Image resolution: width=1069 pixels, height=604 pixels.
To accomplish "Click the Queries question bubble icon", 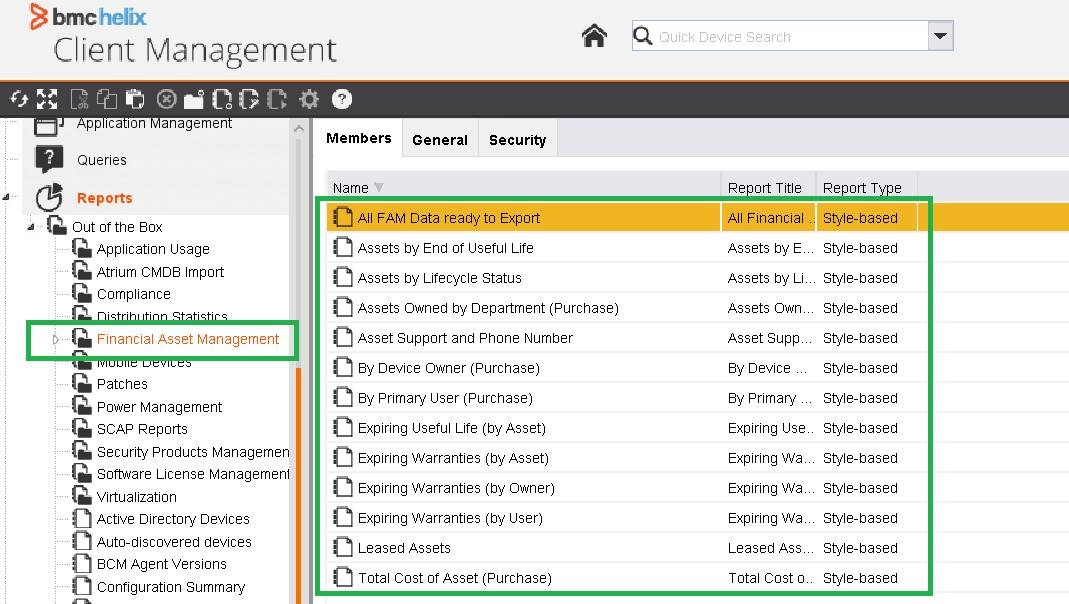I will pos(49,160).
